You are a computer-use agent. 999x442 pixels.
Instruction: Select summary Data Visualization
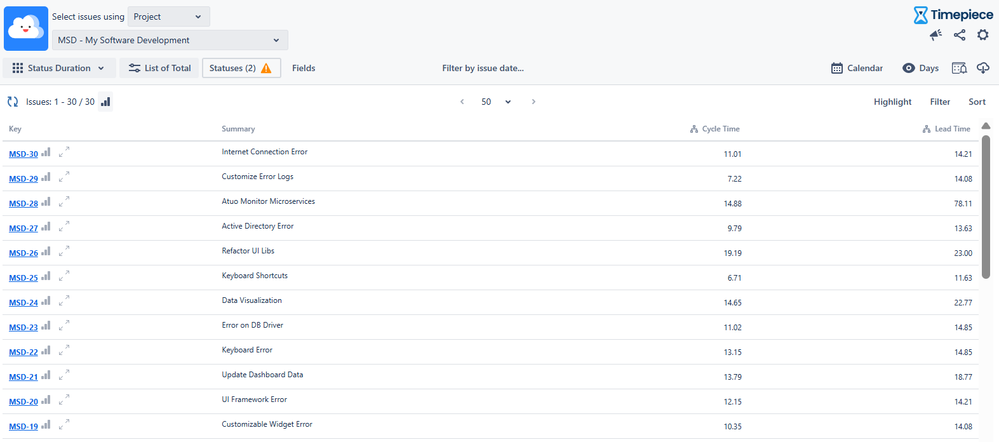(x=252, y=300)
